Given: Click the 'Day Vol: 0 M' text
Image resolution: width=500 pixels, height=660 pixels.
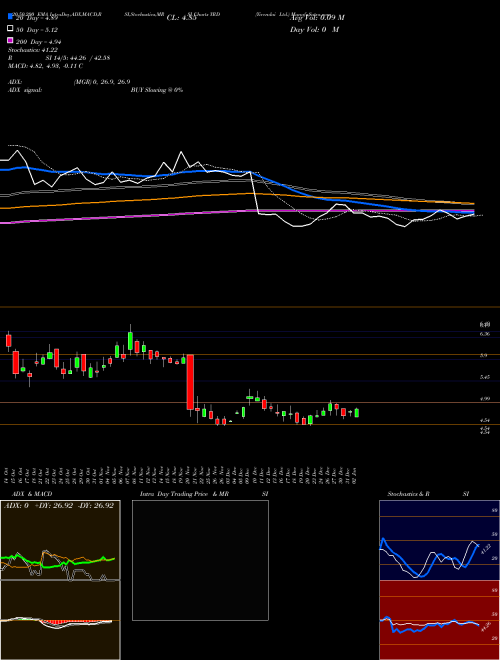Looking at the screenshot, I should (314, 29).
